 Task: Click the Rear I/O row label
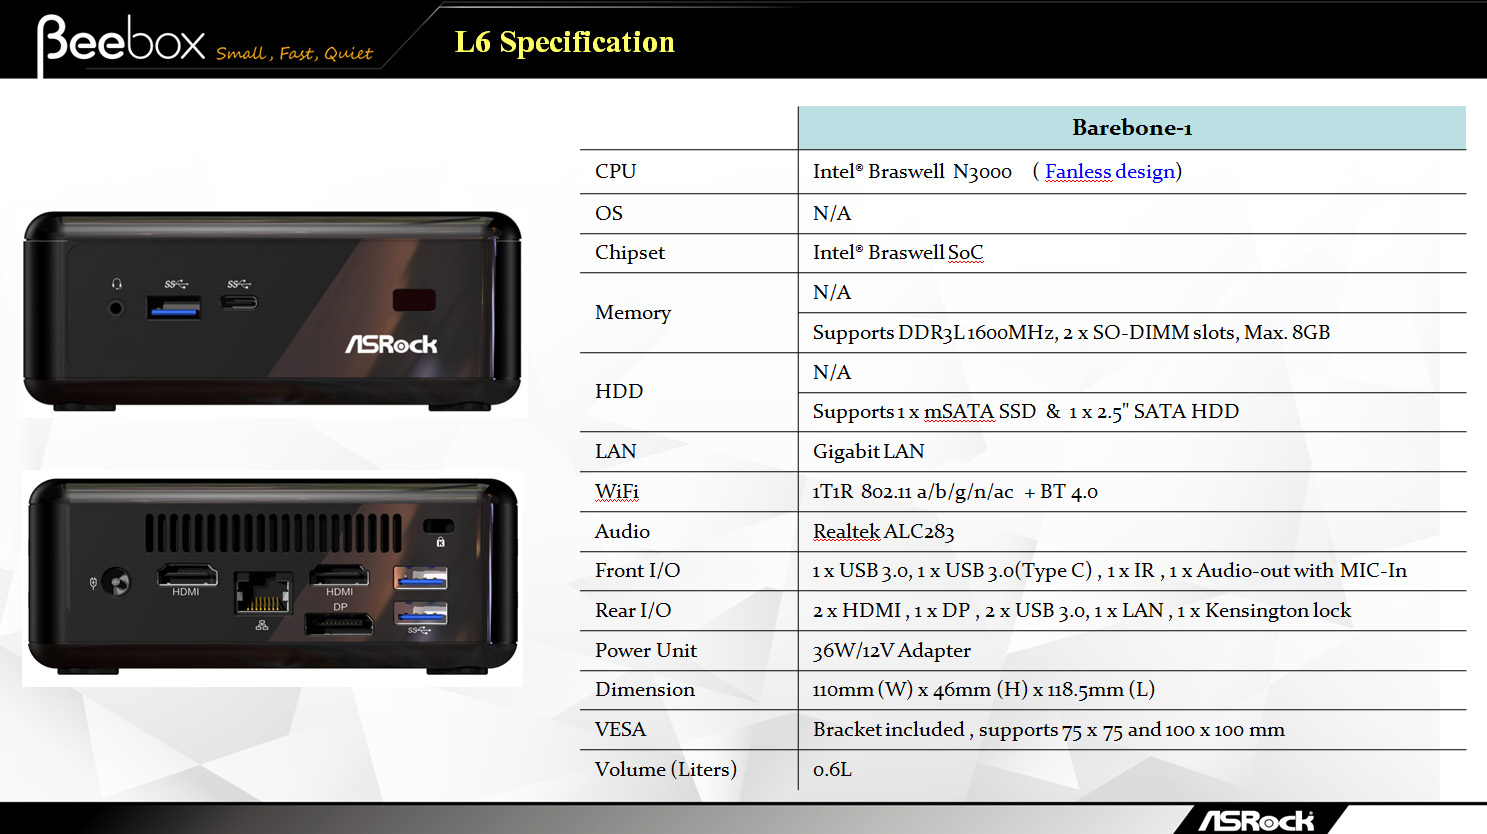point(633,610)
